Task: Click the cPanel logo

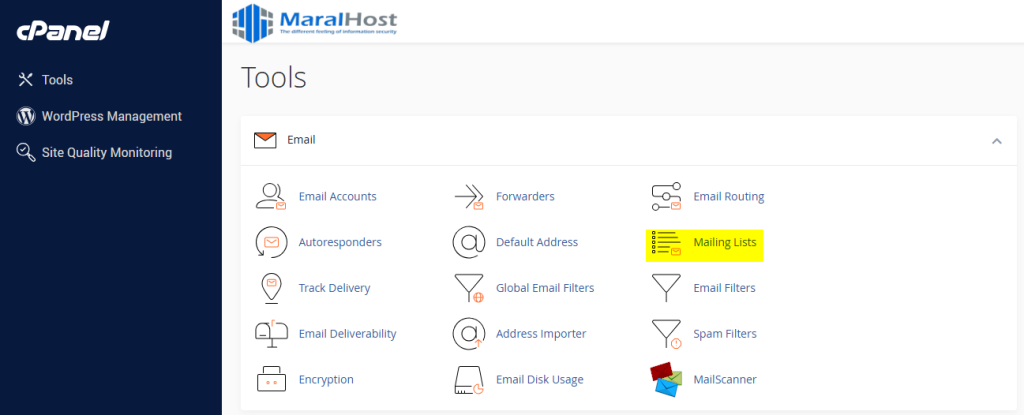Action: 63,30
